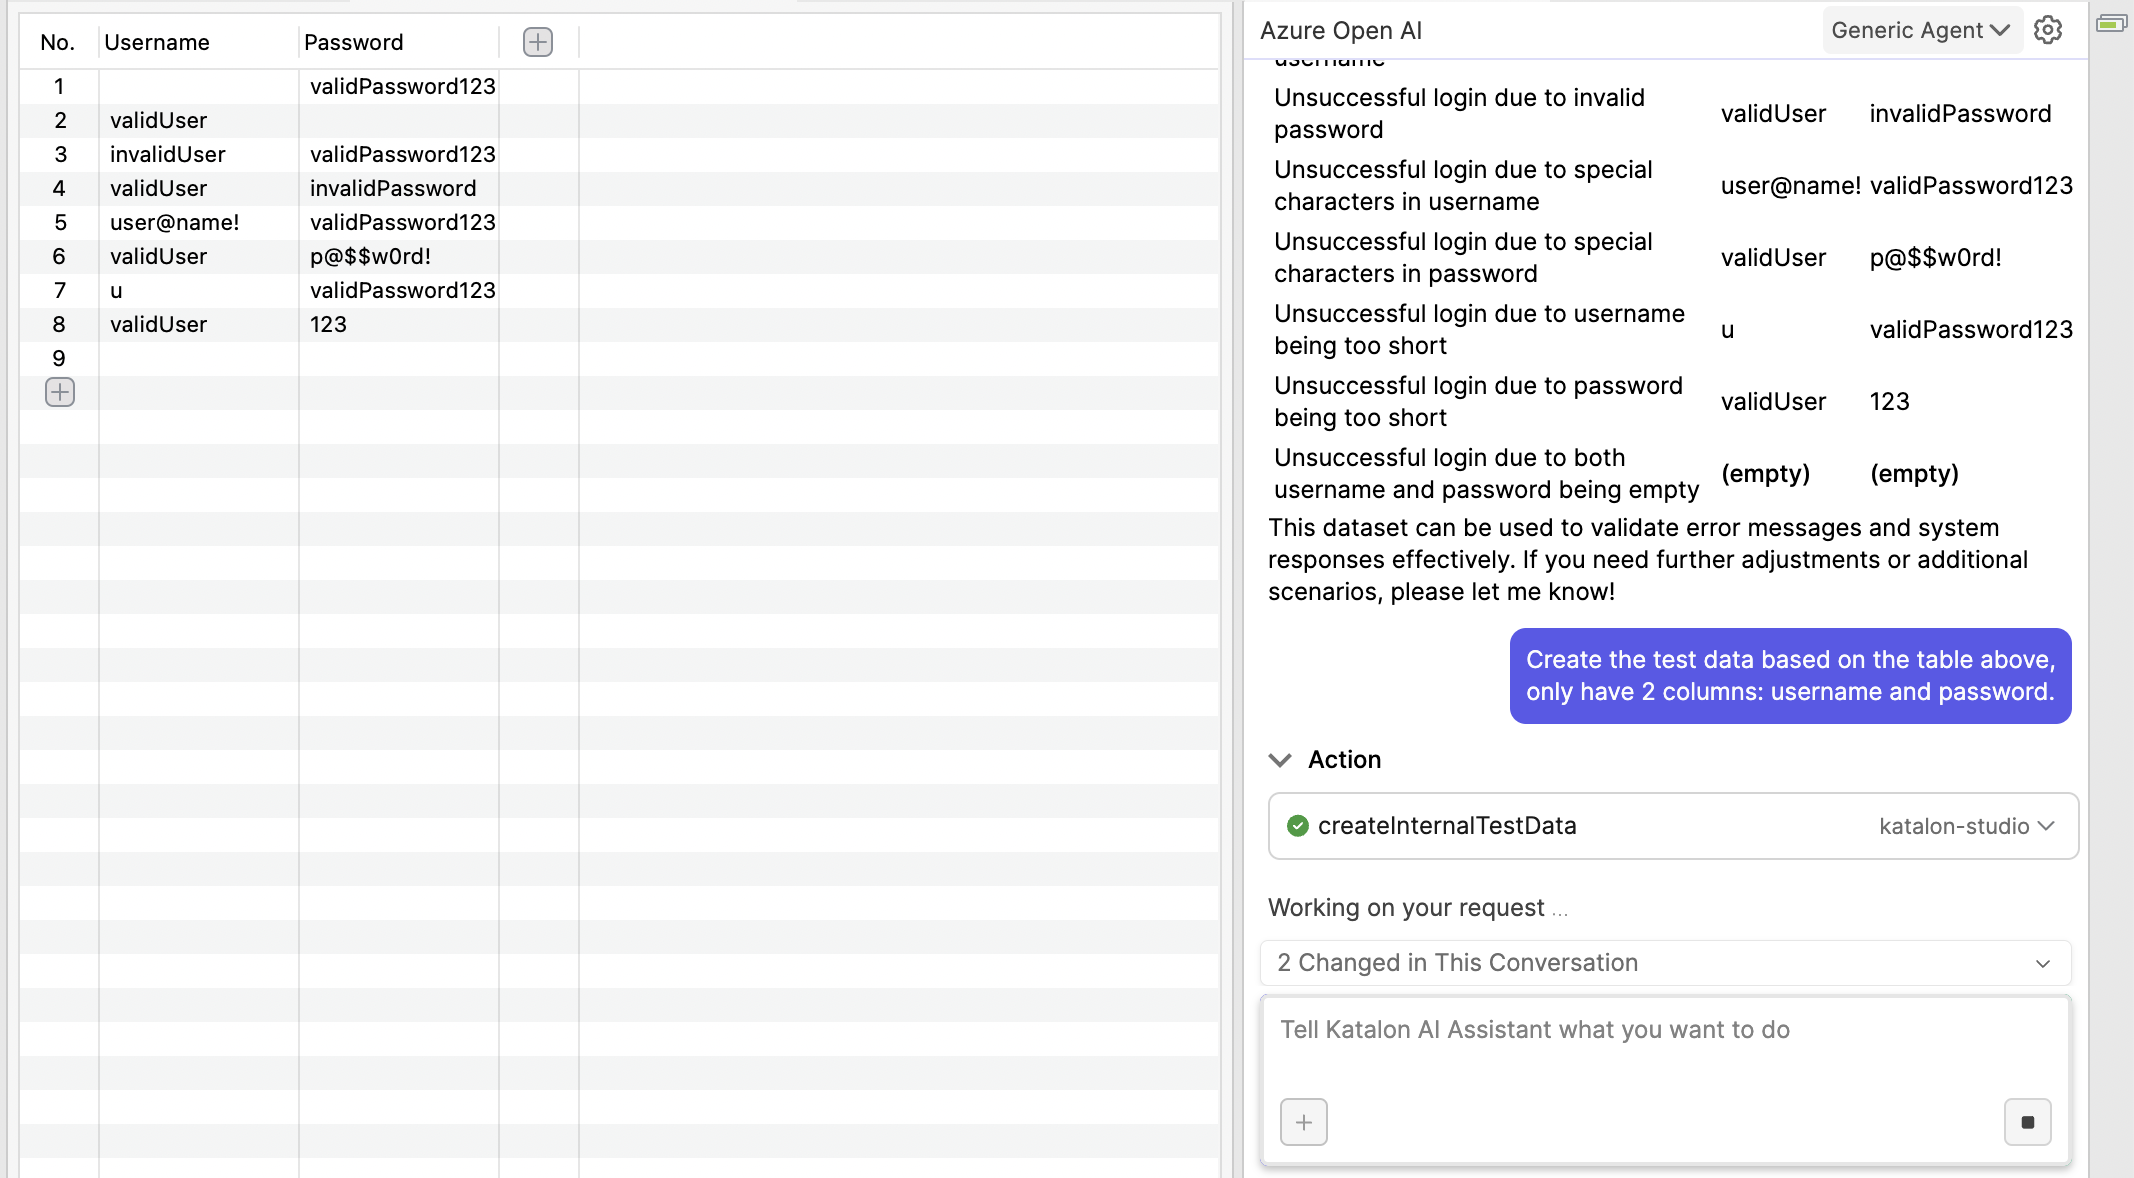Add a new column using the plus icon

click(x=537, y=41)
